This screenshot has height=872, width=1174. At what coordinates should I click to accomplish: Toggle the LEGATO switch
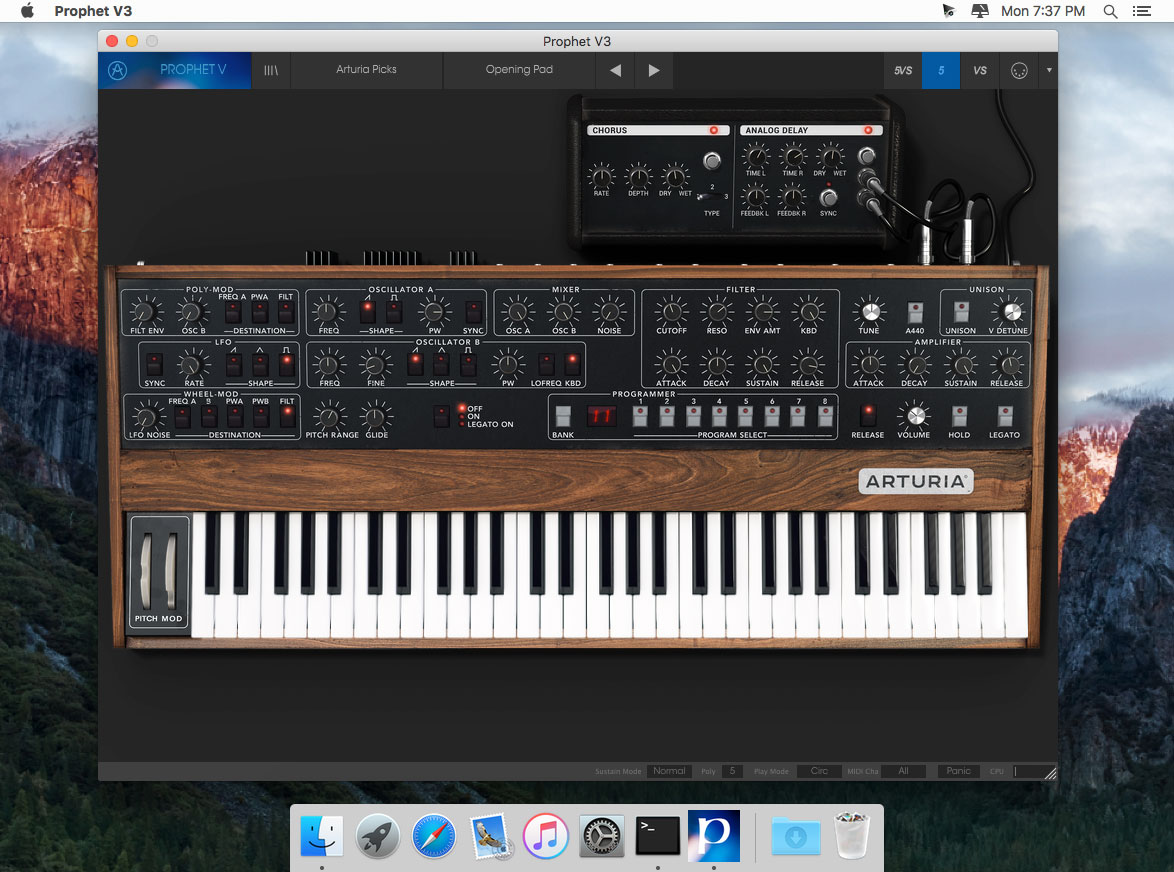click(x=1005, y=416)
